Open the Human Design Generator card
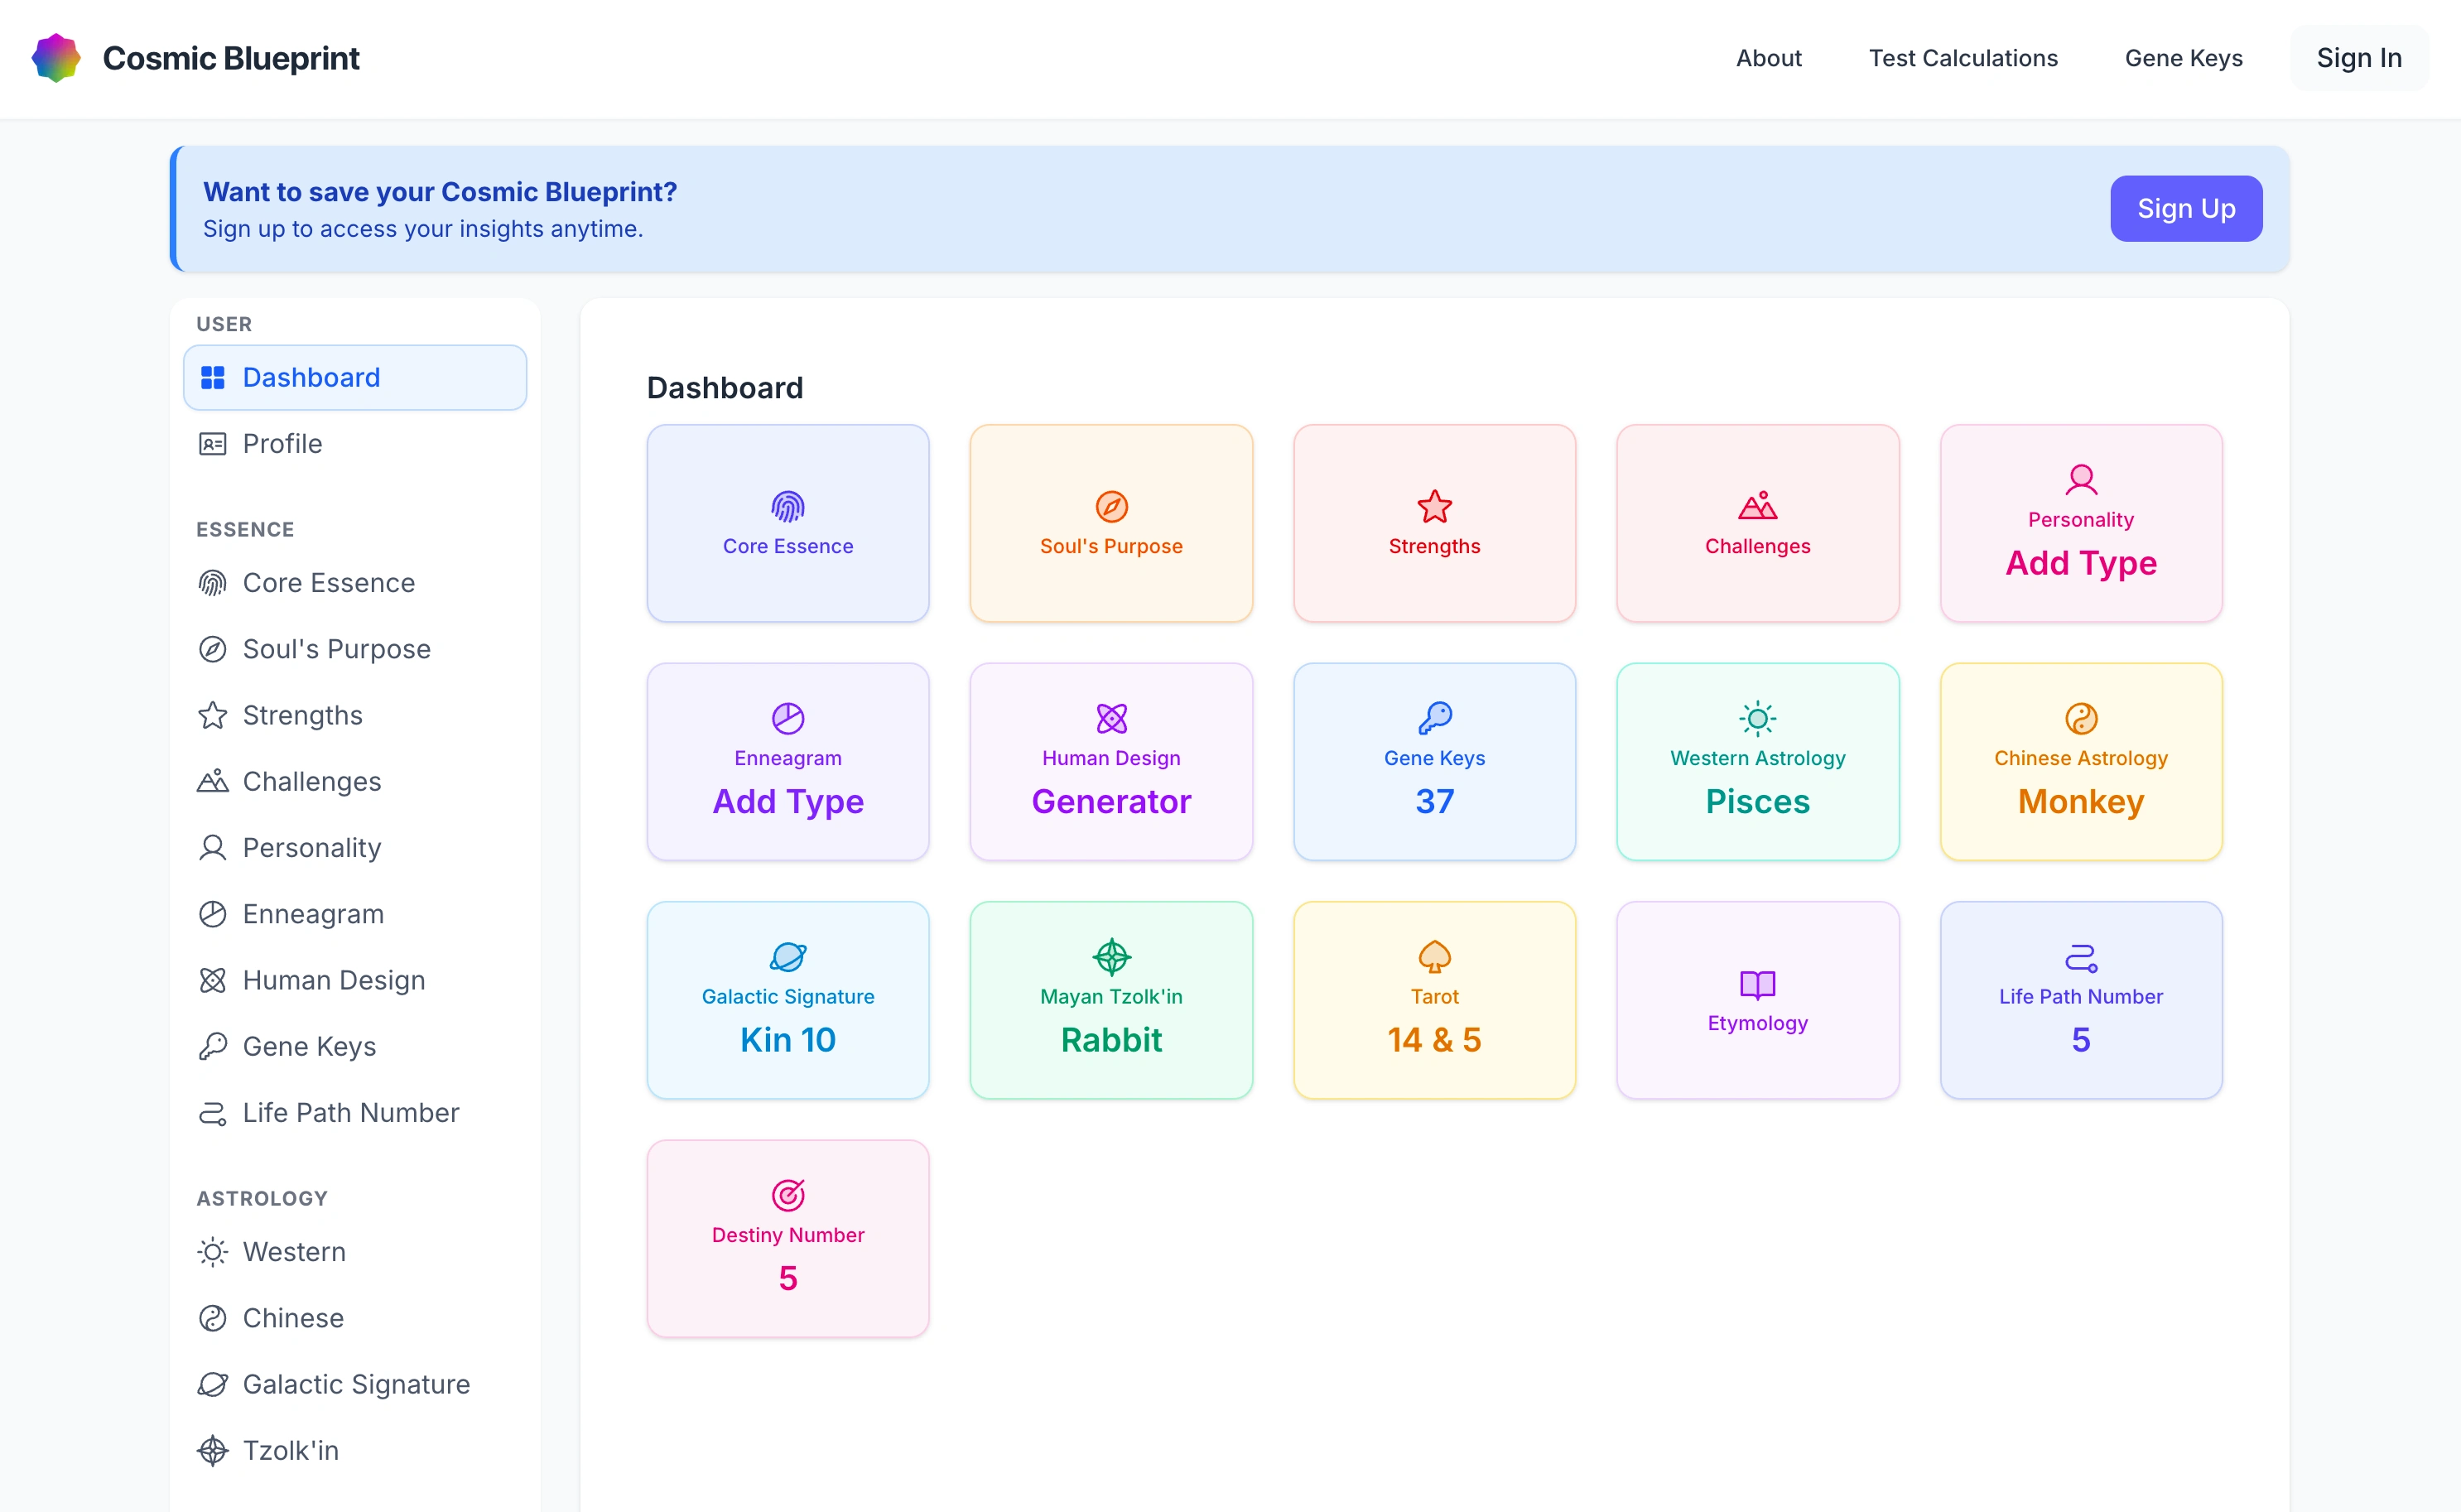Image resolution: width=2461 pixels, height=1512 pixels. pyautogui.click(x=1111, y=761)
